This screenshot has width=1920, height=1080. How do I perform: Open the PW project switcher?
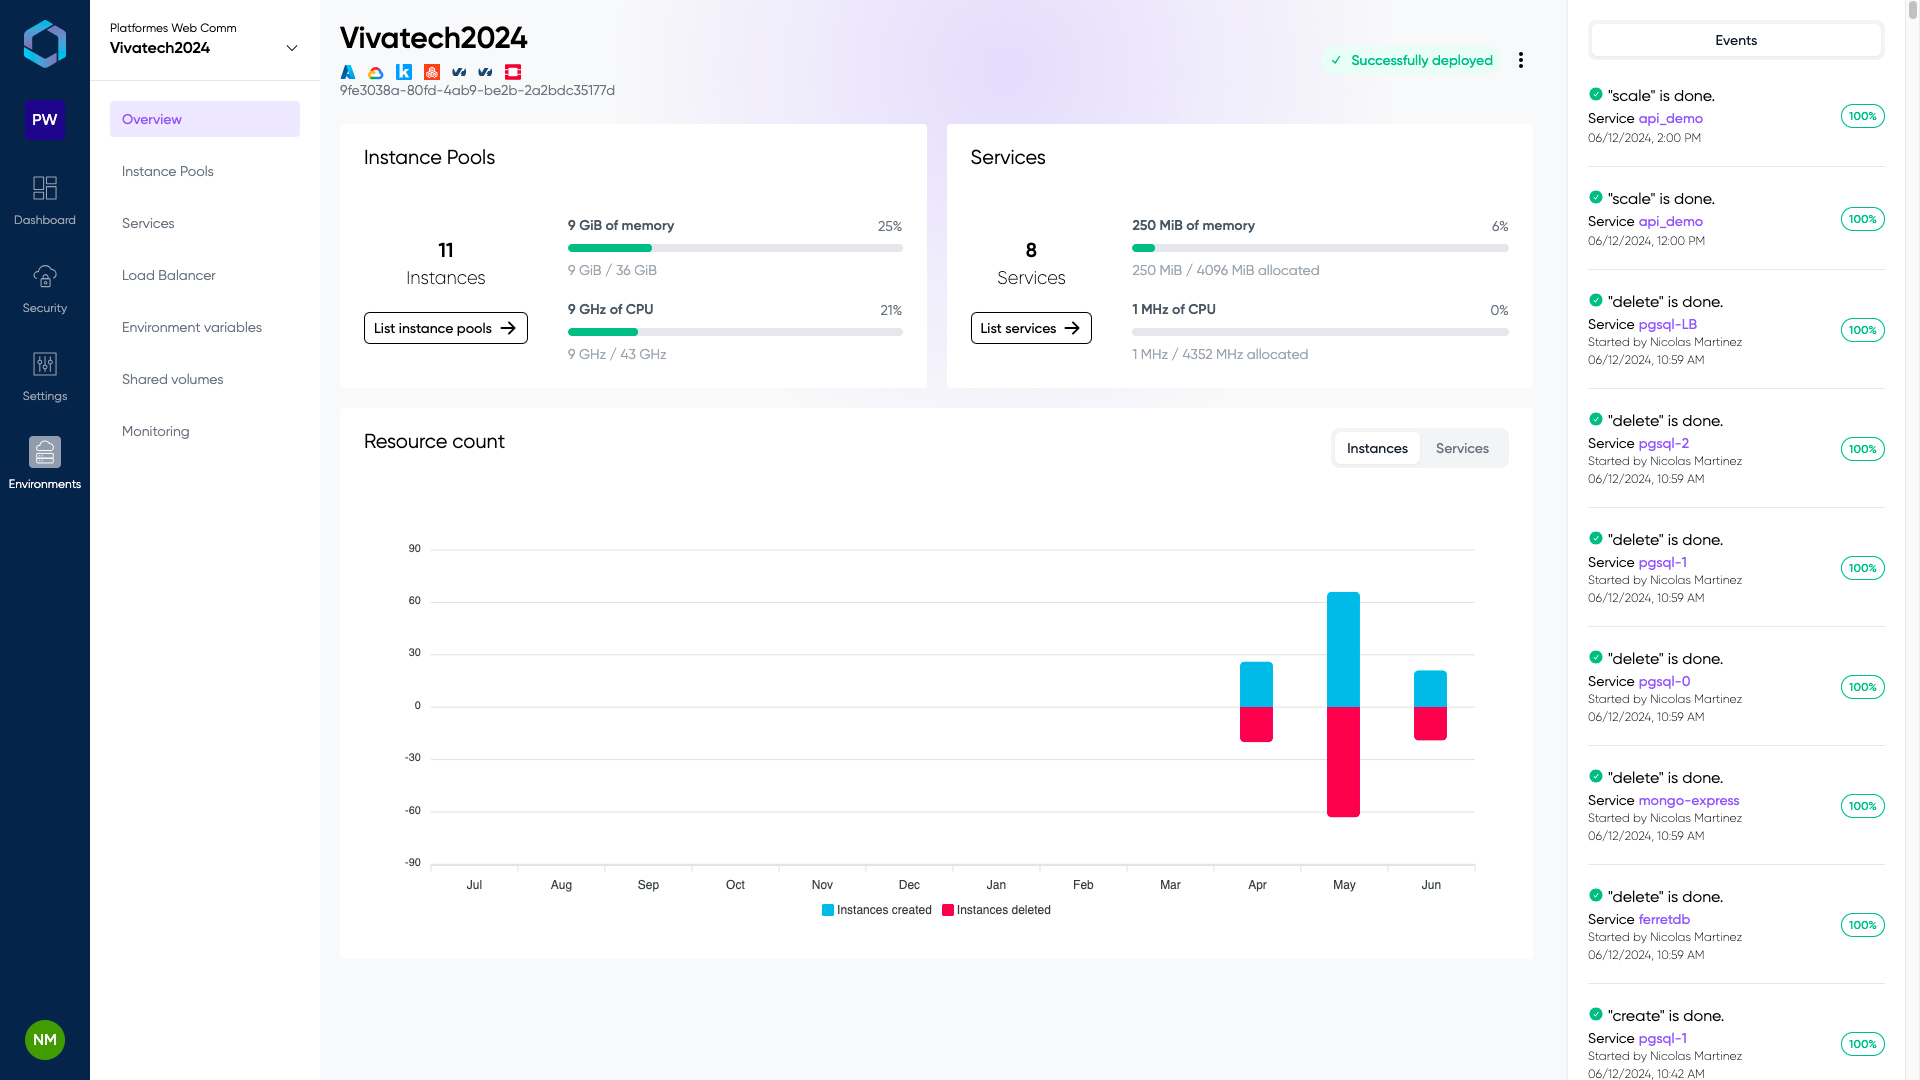point(45,120)
